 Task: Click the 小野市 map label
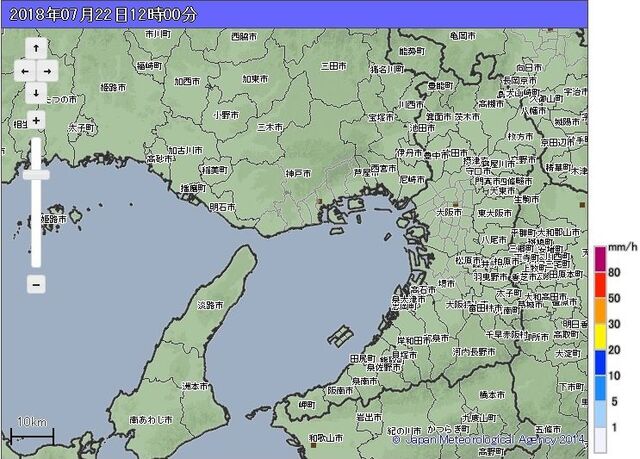[x=226, y=115]
